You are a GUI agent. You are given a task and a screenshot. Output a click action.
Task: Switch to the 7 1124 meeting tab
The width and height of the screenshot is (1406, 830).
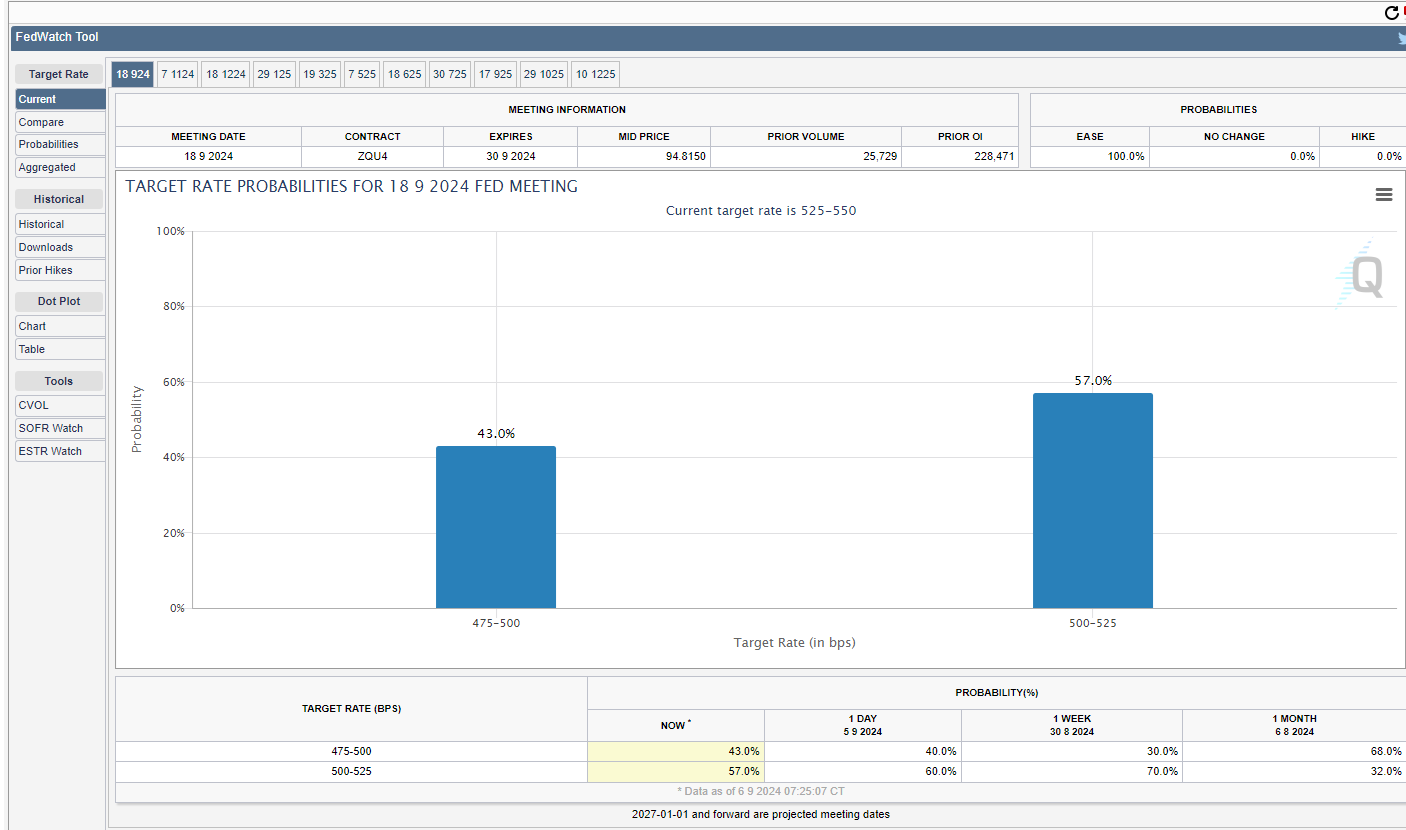[x=177, y=74]
